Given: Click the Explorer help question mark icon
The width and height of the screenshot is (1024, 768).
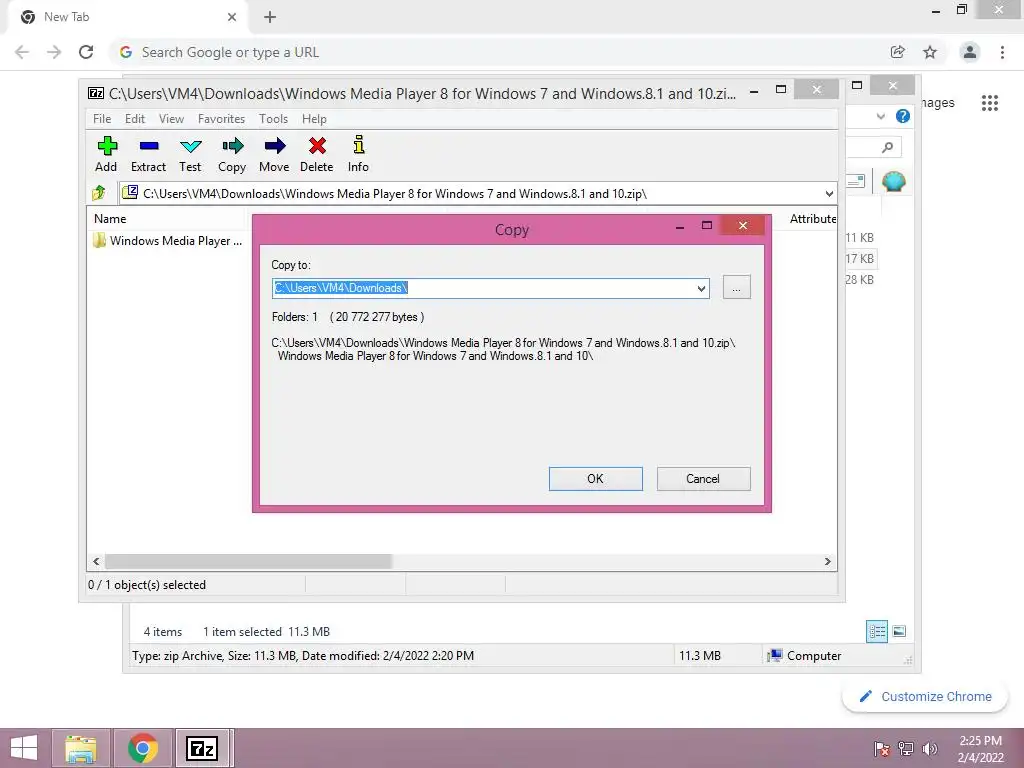Looking at the screenshot, I should (x=903, y=116).
